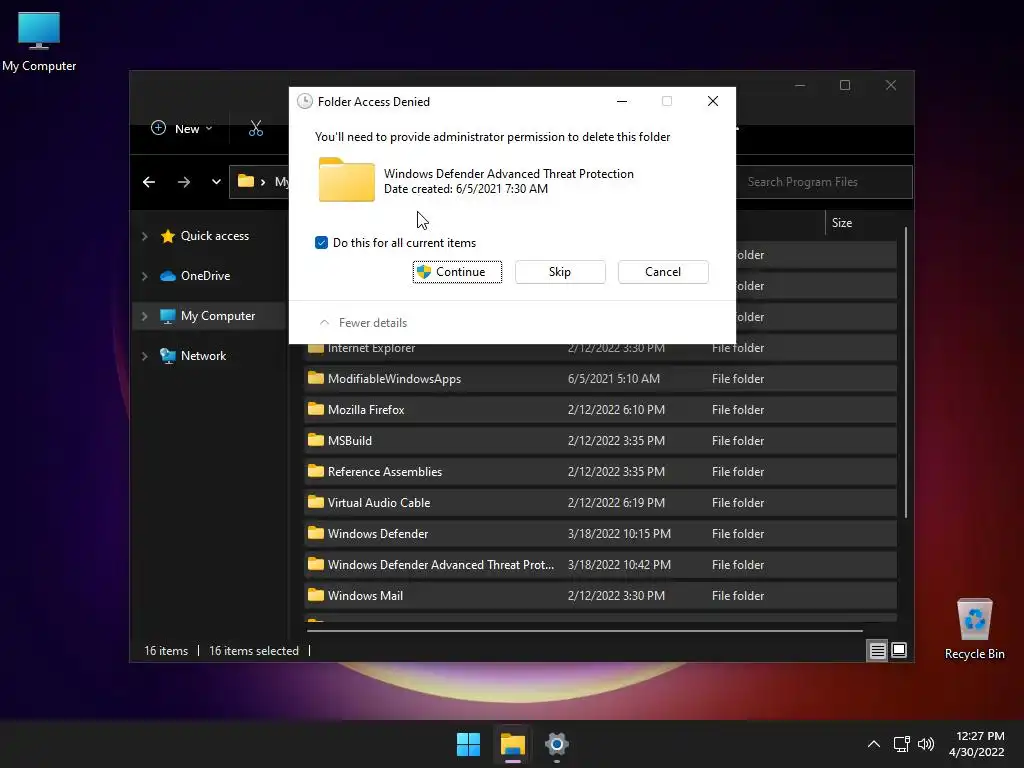Click the large folder icon in dialog
1024x768 pixels.
coord(346,180)
